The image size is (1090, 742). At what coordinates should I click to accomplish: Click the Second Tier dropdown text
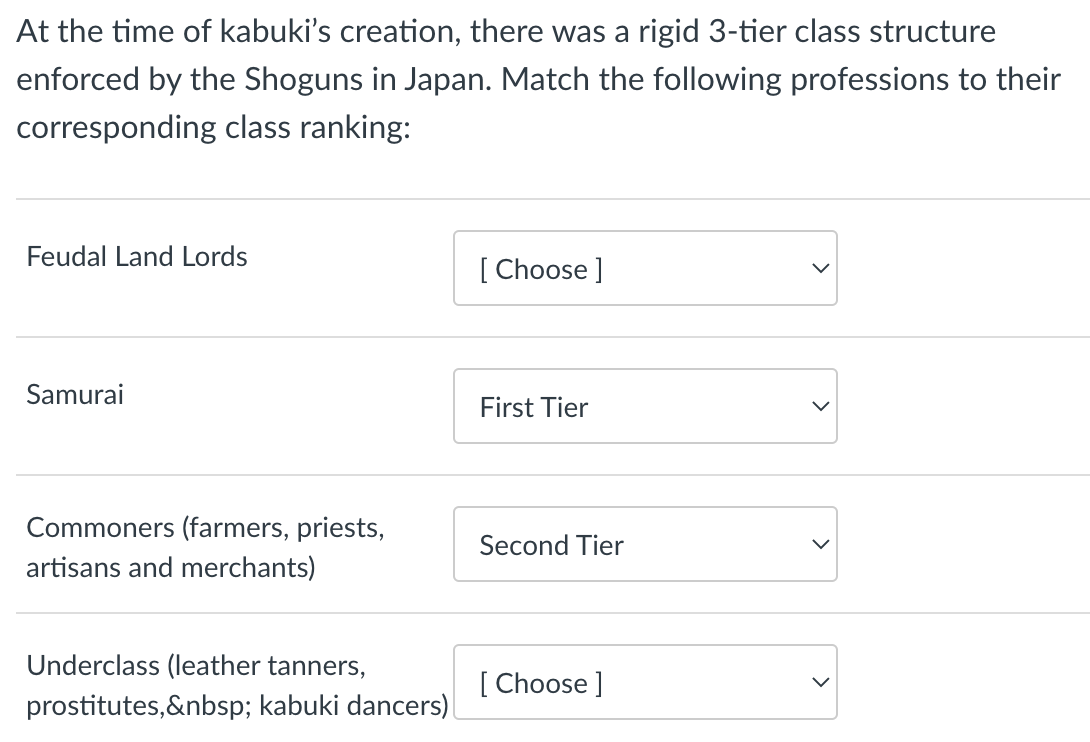(x=551, y=546)
